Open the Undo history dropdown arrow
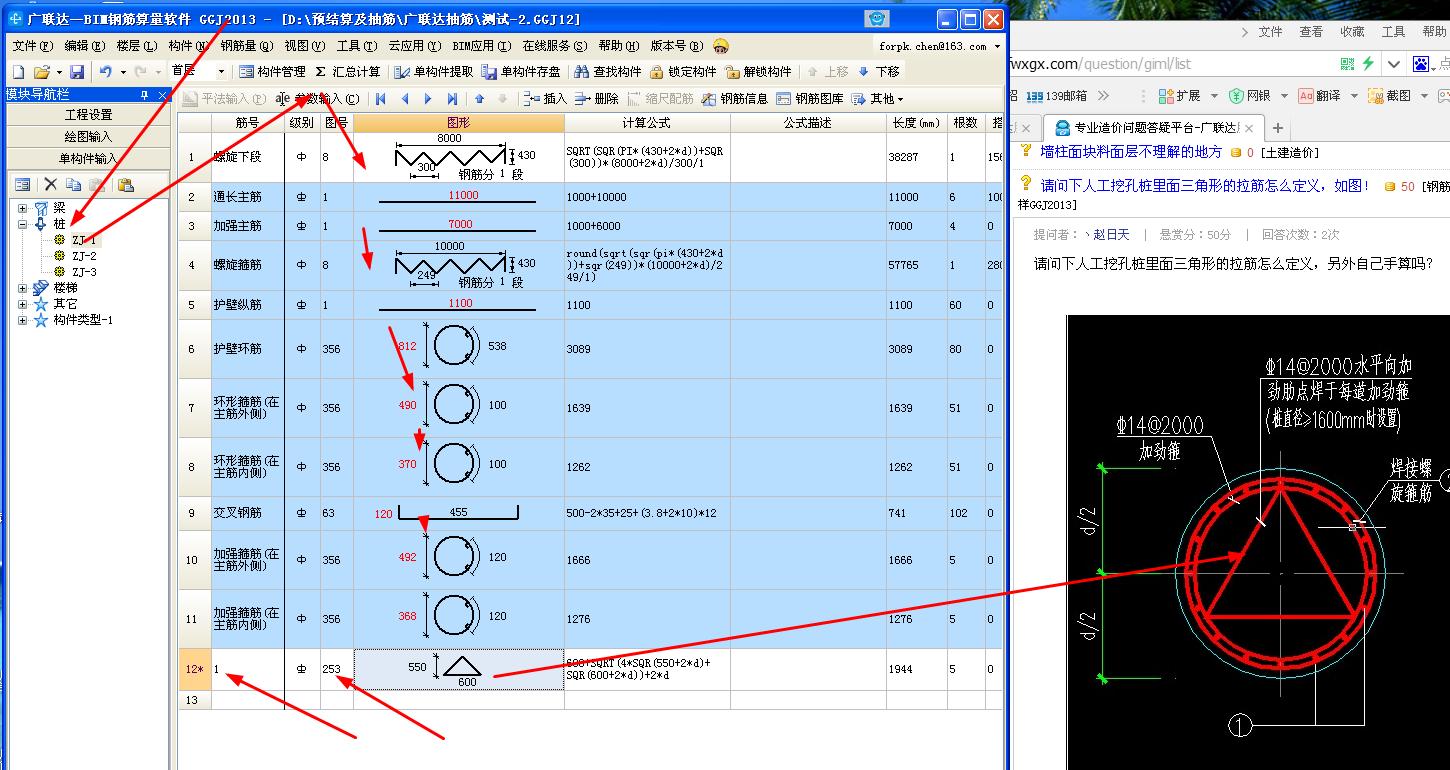This screenshot has width=1450, height=770. [x=123, y=72]
